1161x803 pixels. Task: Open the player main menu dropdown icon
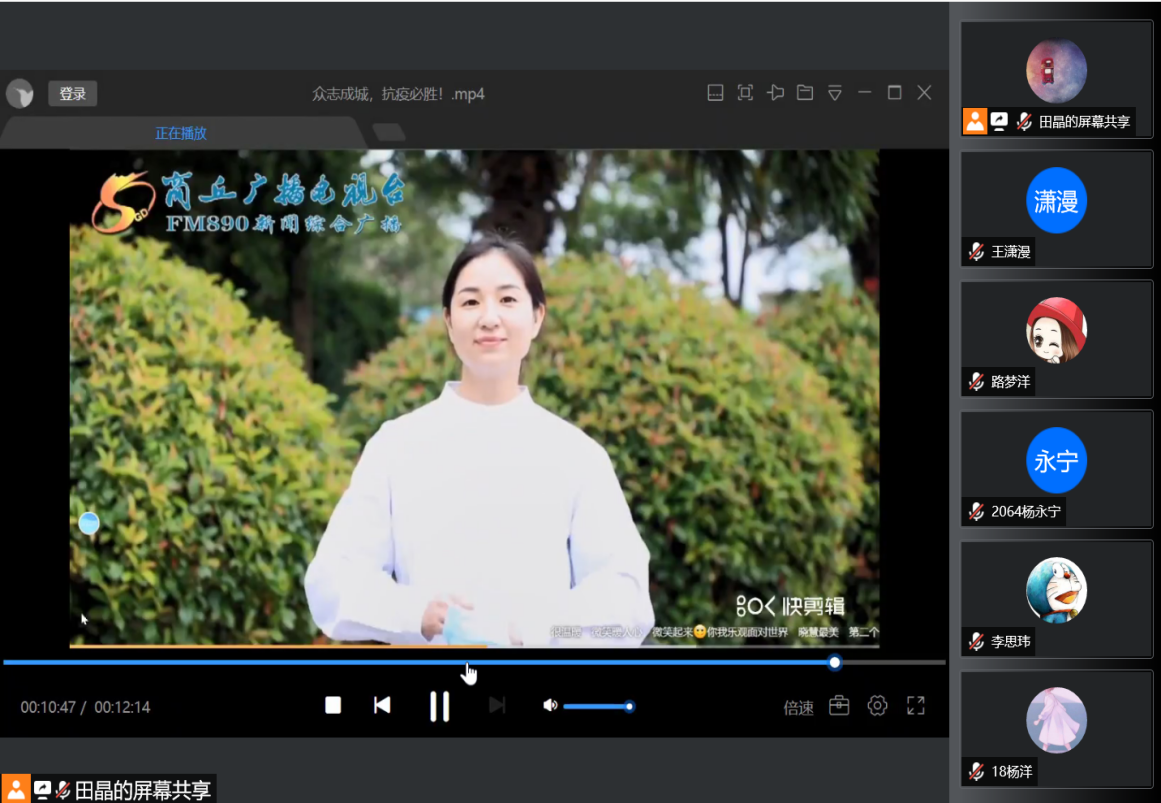[x=835, y=93]
